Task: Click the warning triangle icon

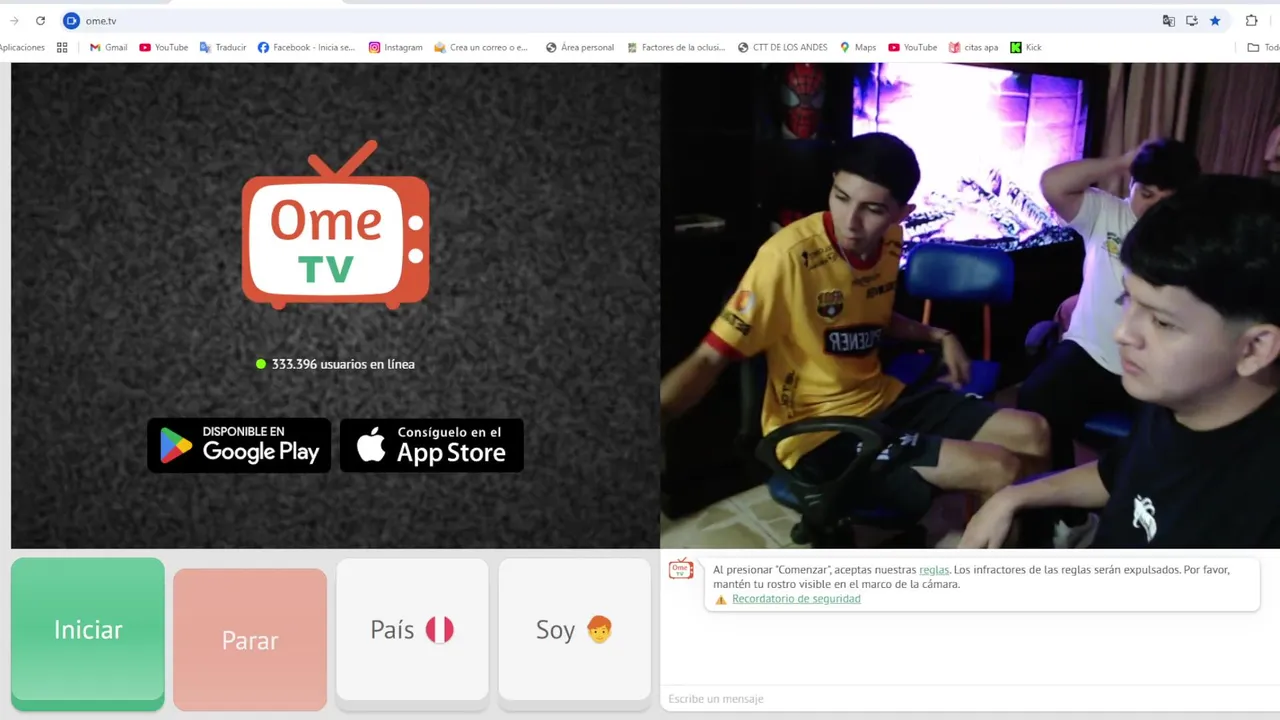Action: point(721,600)
